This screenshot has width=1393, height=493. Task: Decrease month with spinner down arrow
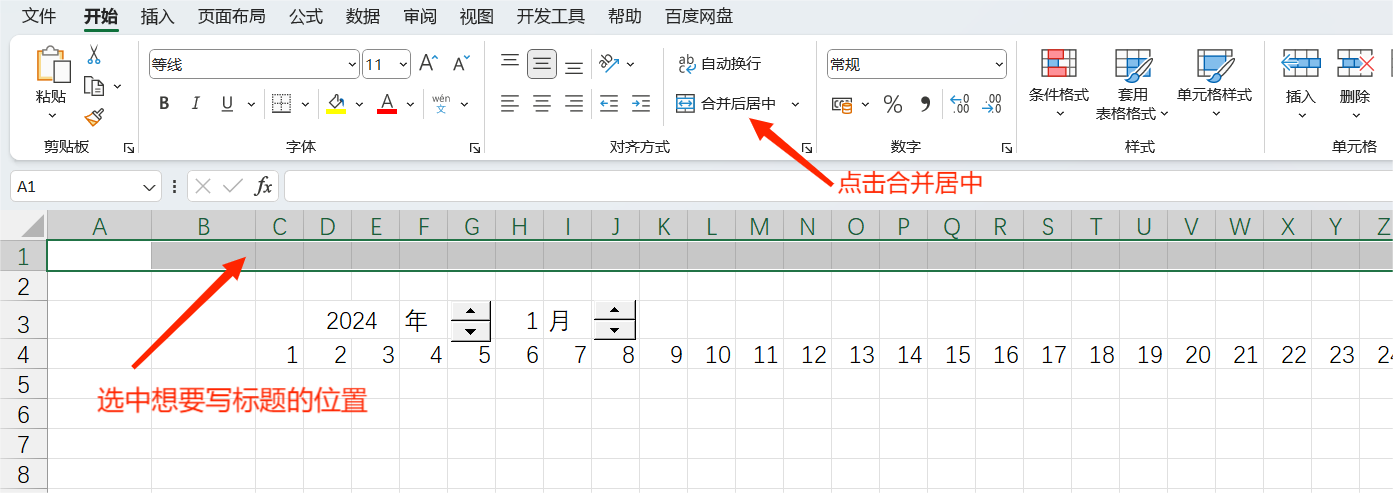click(x=614, y=330)
